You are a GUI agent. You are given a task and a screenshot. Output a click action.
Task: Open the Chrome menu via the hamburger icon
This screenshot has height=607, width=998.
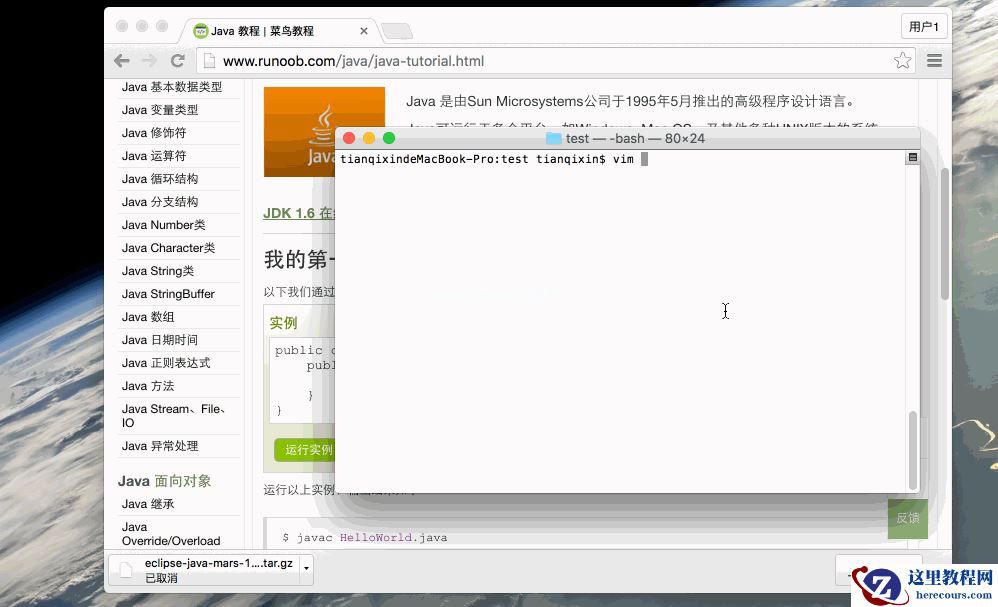coord(934,60)
